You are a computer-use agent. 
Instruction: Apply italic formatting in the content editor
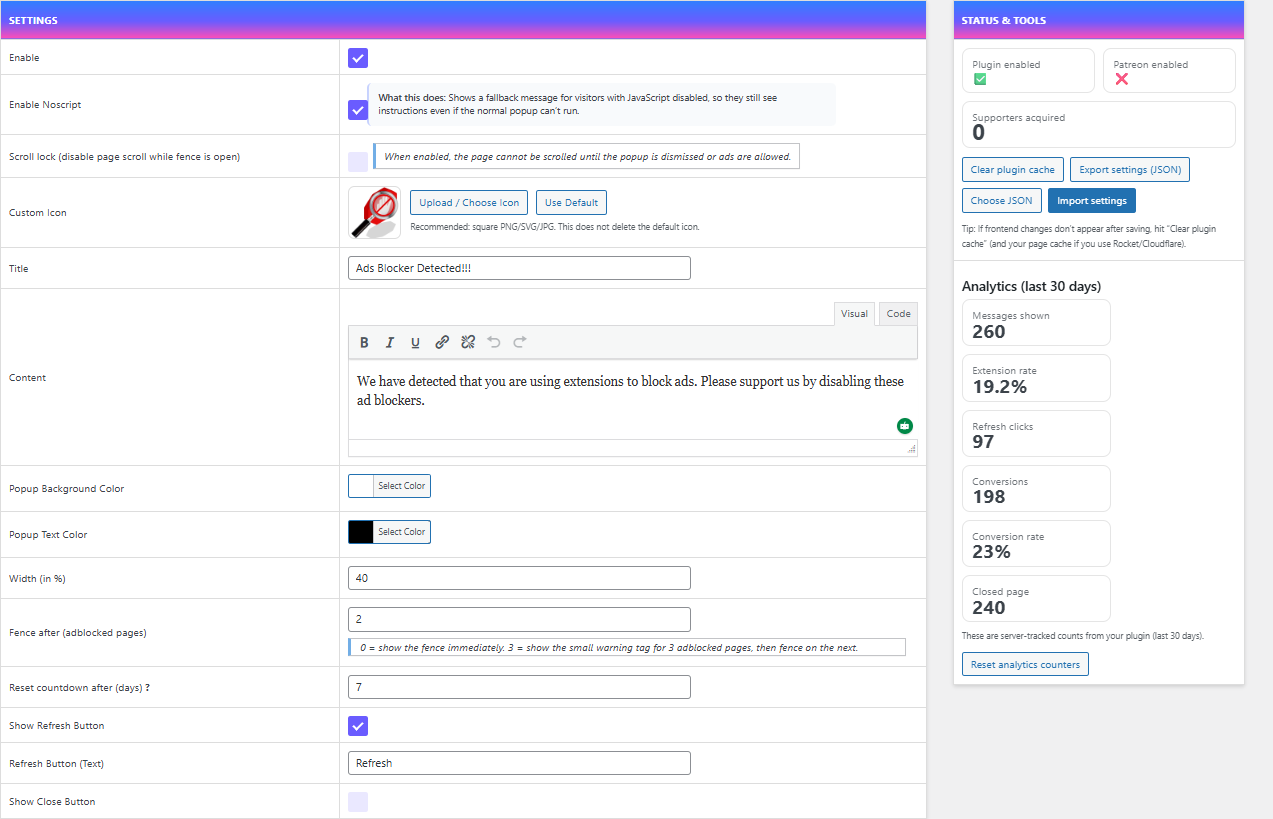pyautogui.click(x=390, y=342)
